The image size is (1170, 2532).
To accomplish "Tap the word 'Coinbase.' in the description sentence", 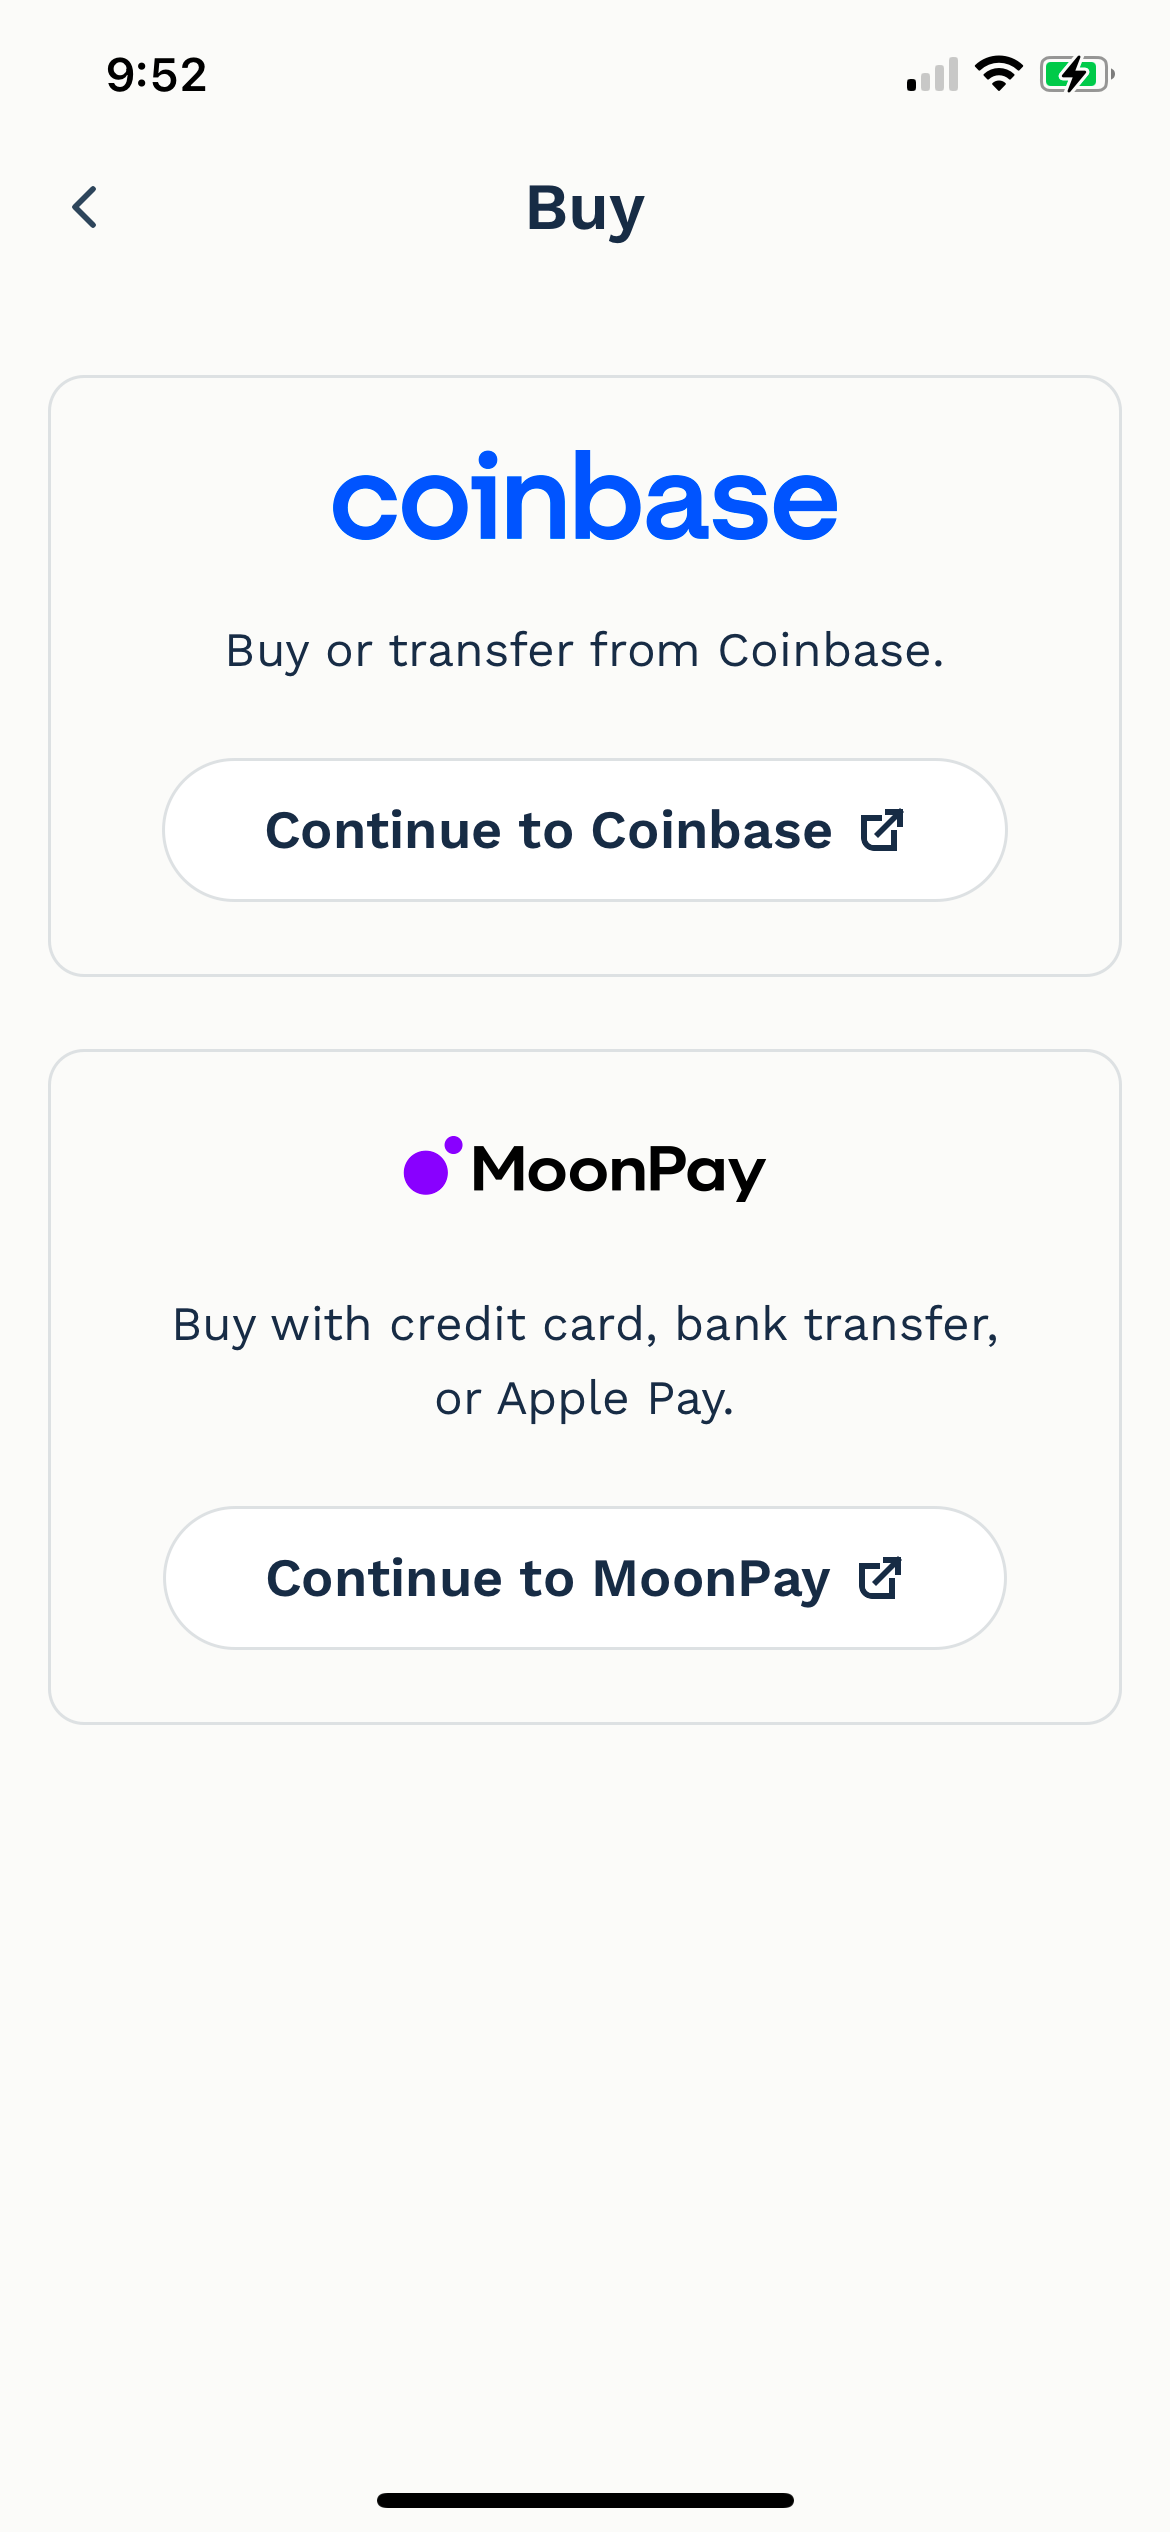I will pos(831,651).
